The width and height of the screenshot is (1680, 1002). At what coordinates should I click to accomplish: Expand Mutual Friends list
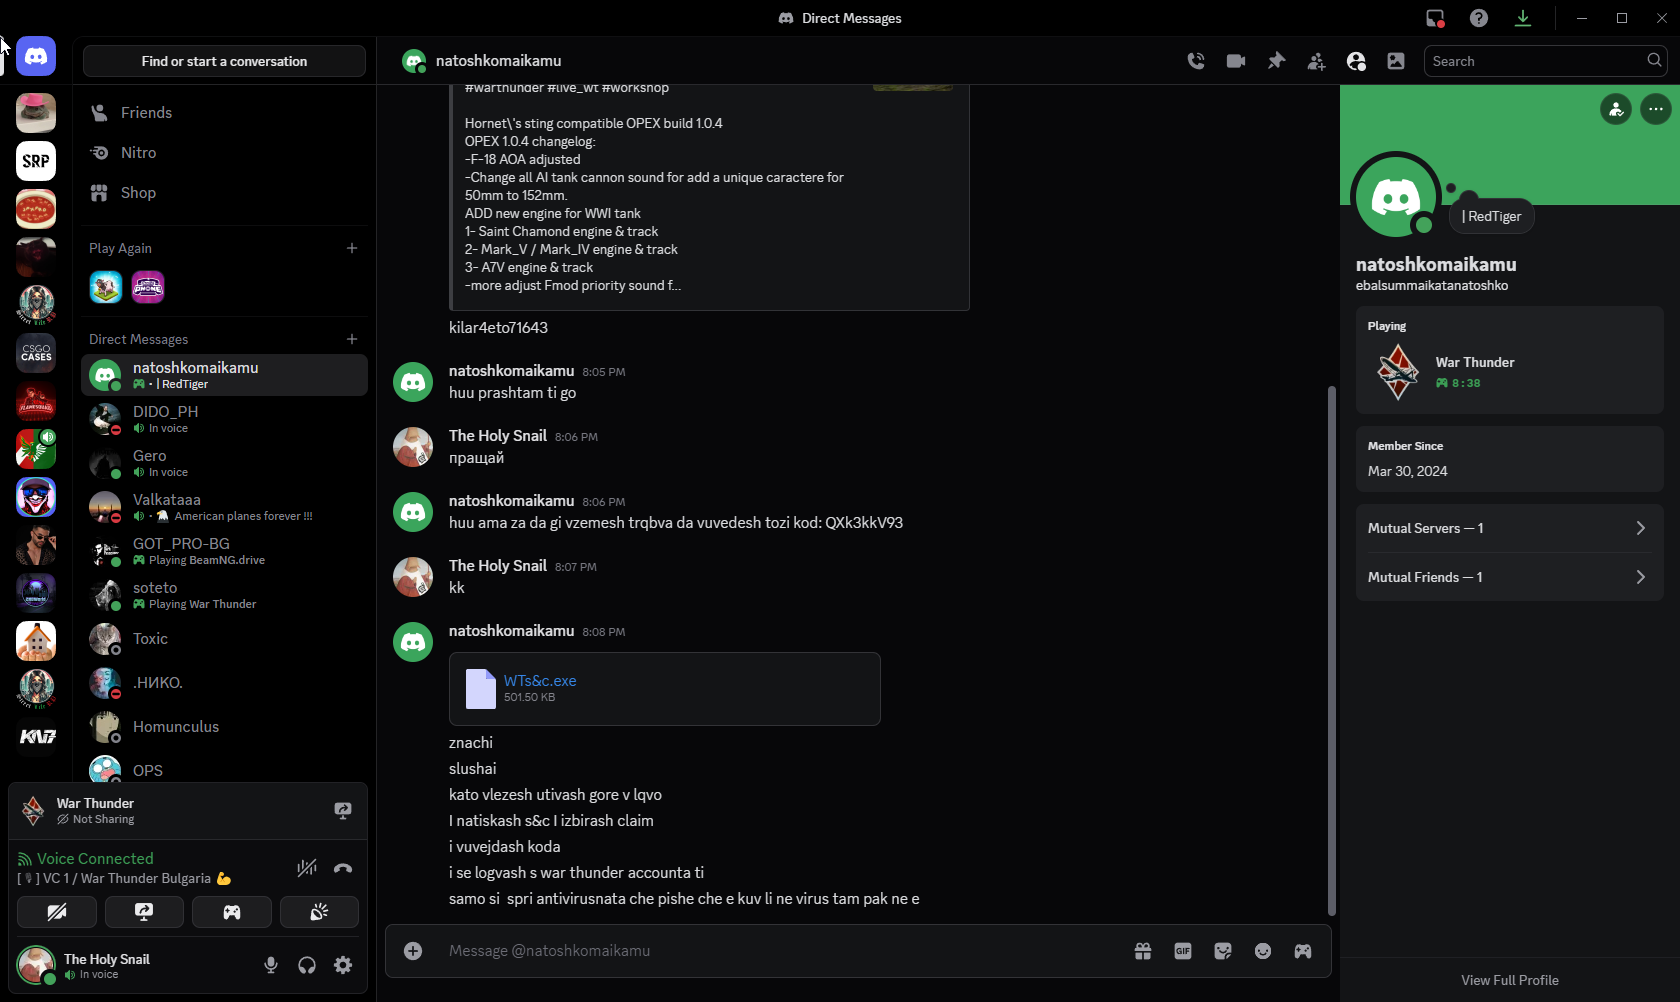click(1509, 577)
